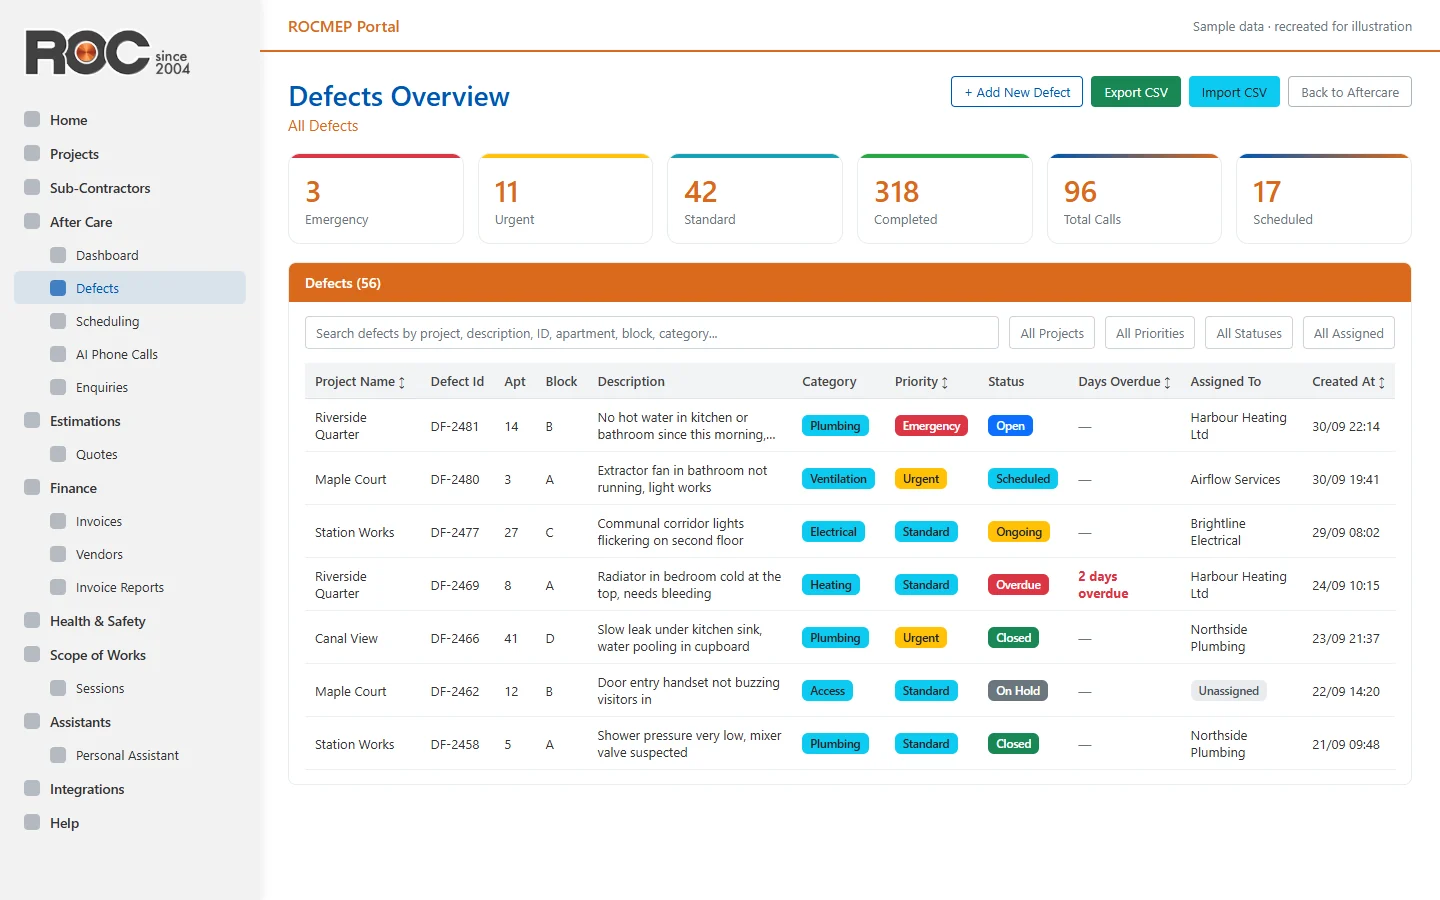The image size is (1440, 900).
Task: Open AI Phone Calls page
Action: (130, 354)
